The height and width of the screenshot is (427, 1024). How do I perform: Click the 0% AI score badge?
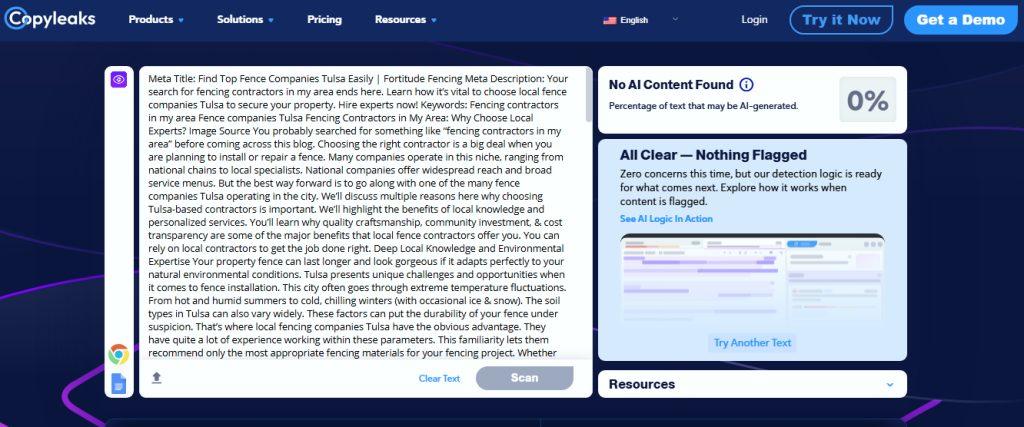tap(867, 100)
